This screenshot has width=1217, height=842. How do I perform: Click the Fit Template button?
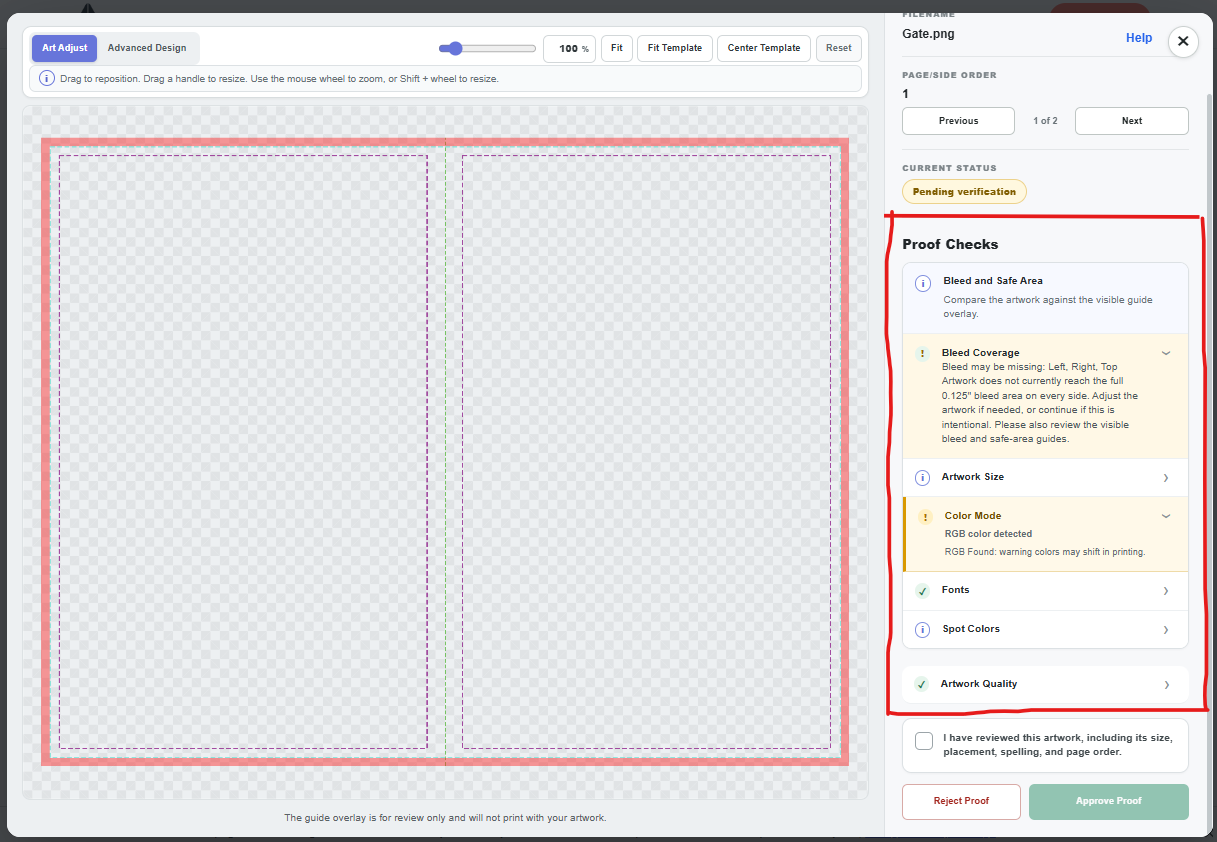point(675,48)
